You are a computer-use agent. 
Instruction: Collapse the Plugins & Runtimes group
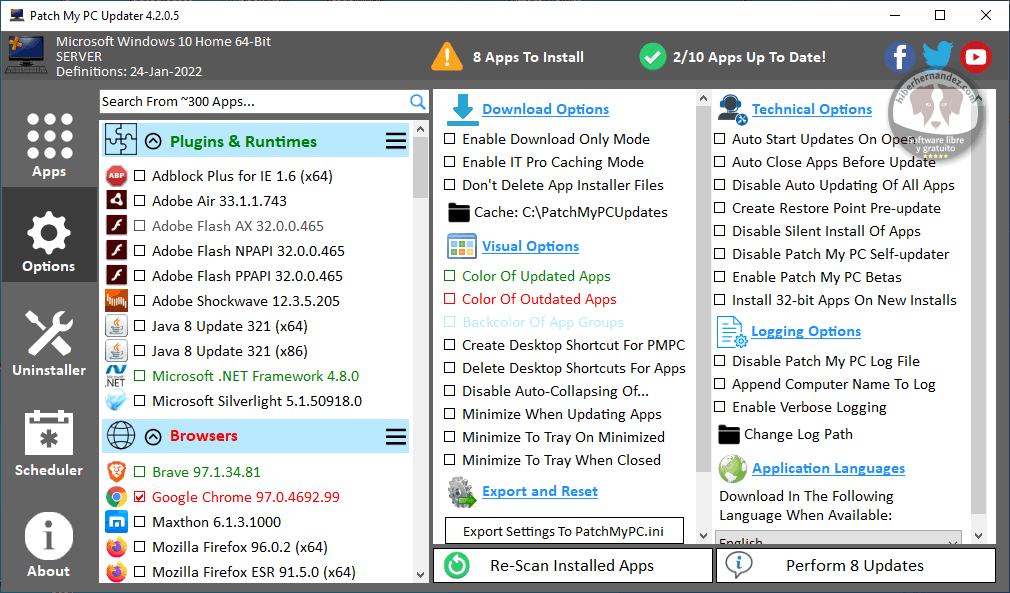[x=153, y=141]
